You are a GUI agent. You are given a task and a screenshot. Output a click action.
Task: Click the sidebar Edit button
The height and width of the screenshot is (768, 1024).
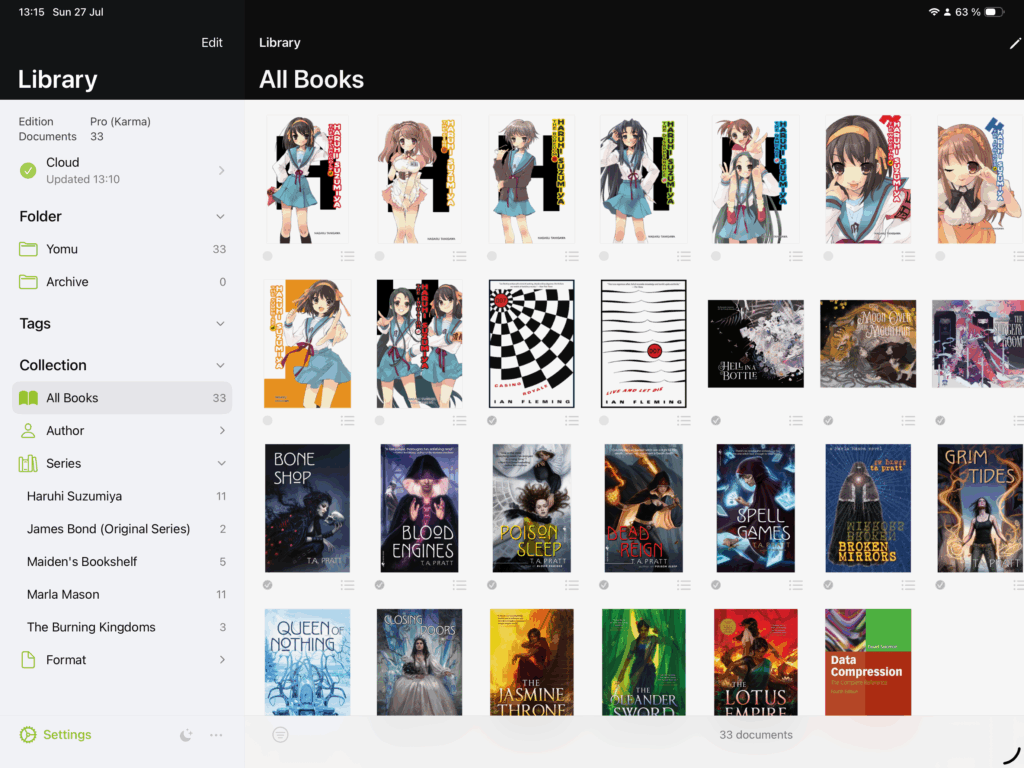pos(212,42)
